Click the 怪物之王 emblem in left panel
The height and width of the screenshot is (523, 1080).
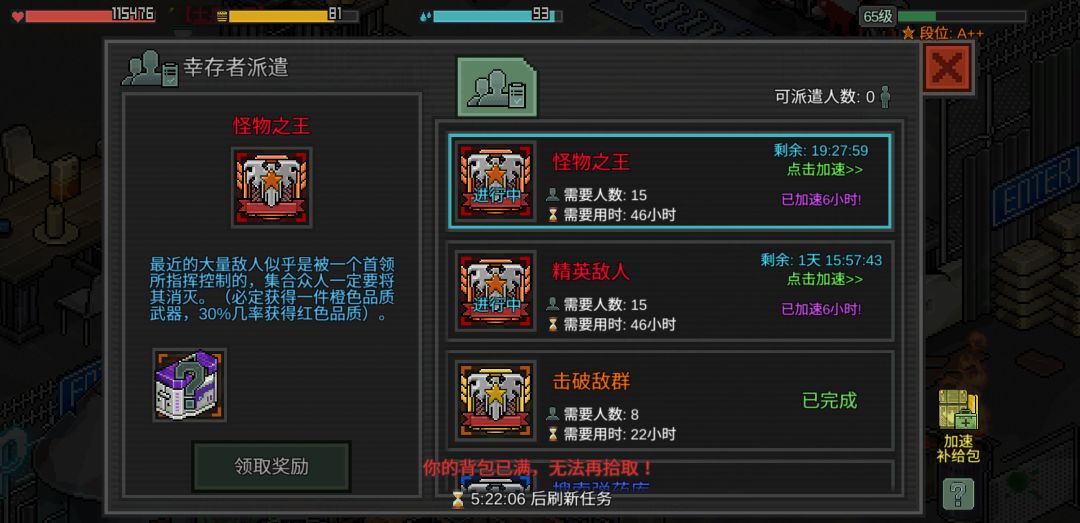[272, 187]
